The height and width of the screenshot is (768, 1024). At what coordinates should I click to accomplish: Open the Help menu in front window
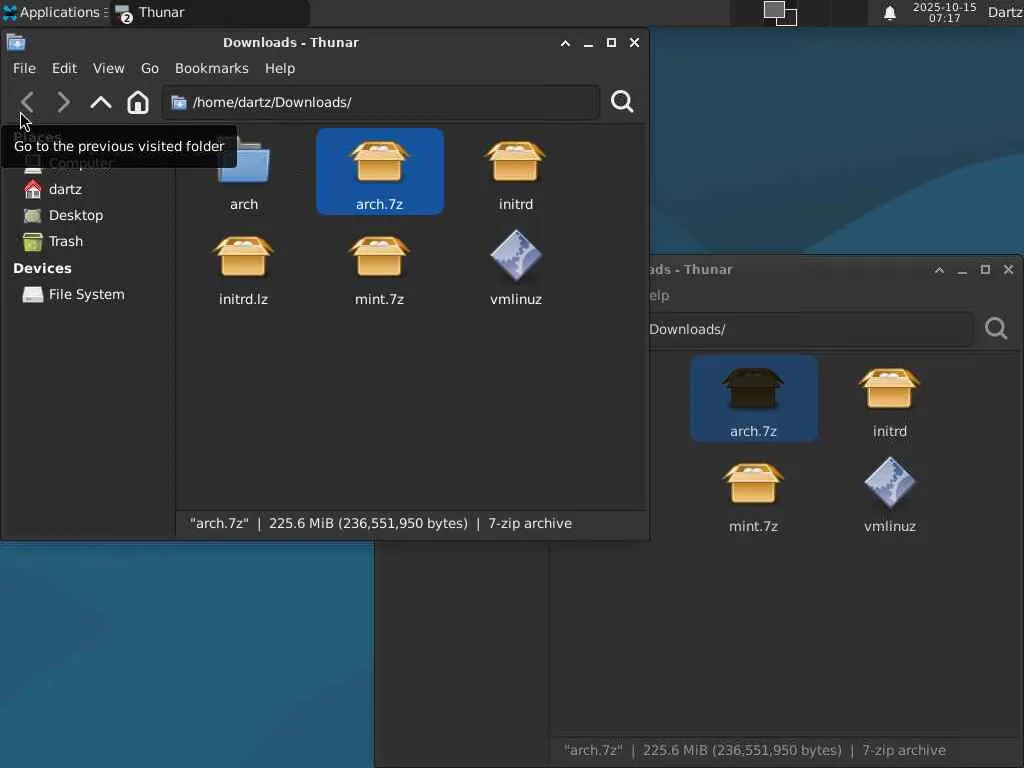[x=280, y=69]
